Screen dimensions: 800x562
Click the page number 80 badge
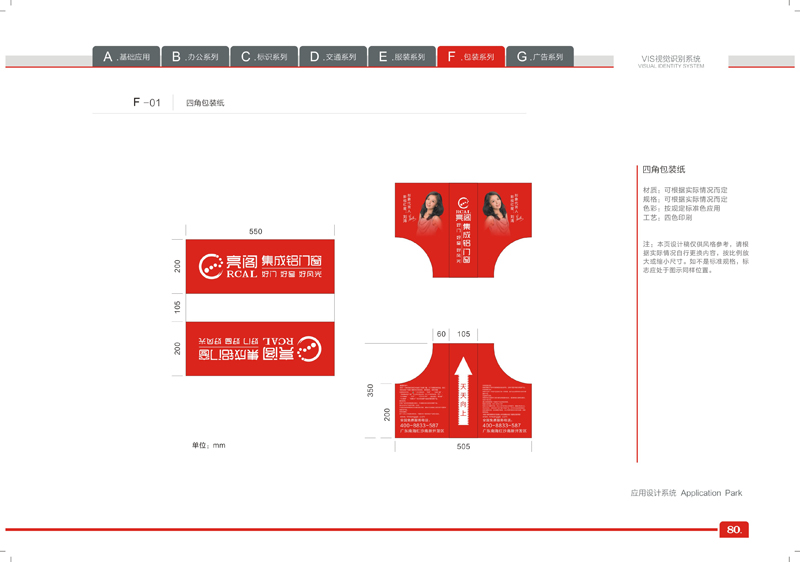[x=734, y=529]
